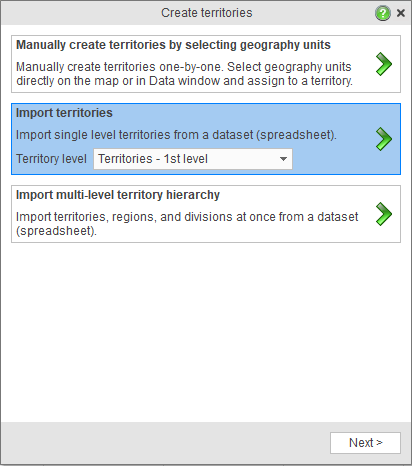Image resolution: width=412 pixels, height=466 pixels.
Task: Click green arrow for multi-level hierarchy import
Action: tap(384, 214)
